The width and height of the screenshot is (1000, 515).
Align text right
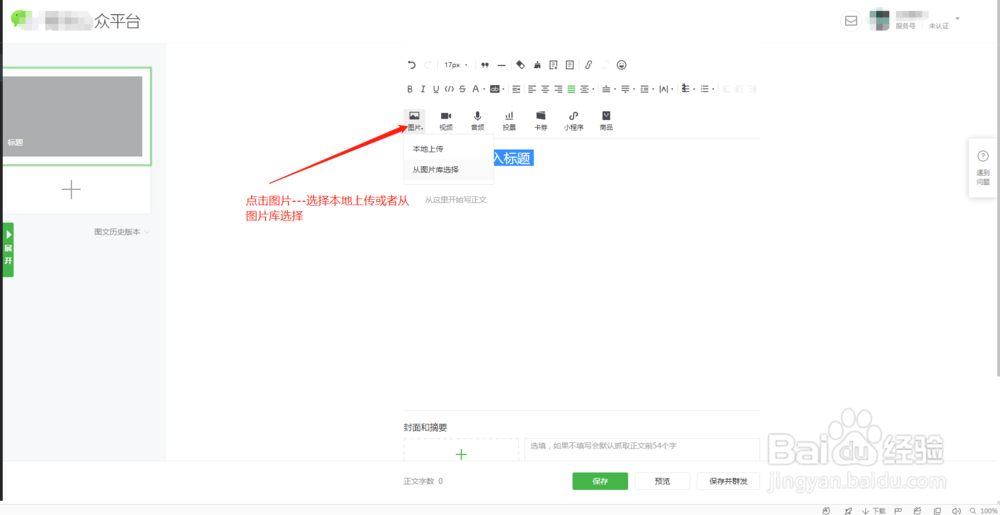point(558,89)
